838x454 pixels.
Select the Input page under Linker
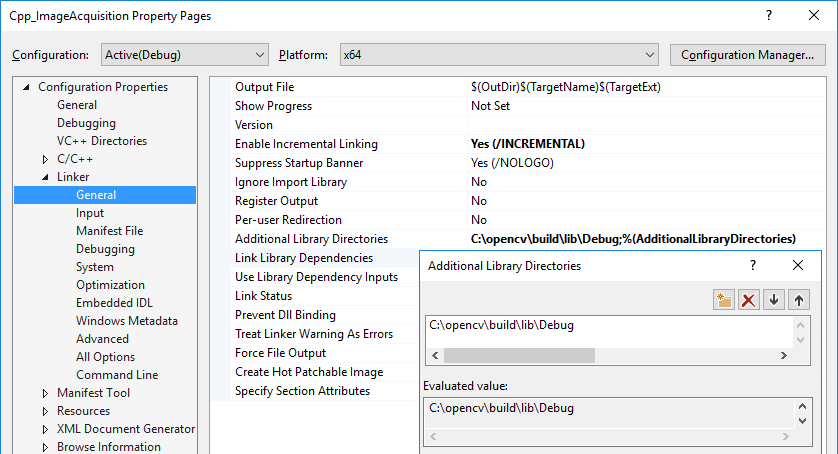tap(90, 213)
